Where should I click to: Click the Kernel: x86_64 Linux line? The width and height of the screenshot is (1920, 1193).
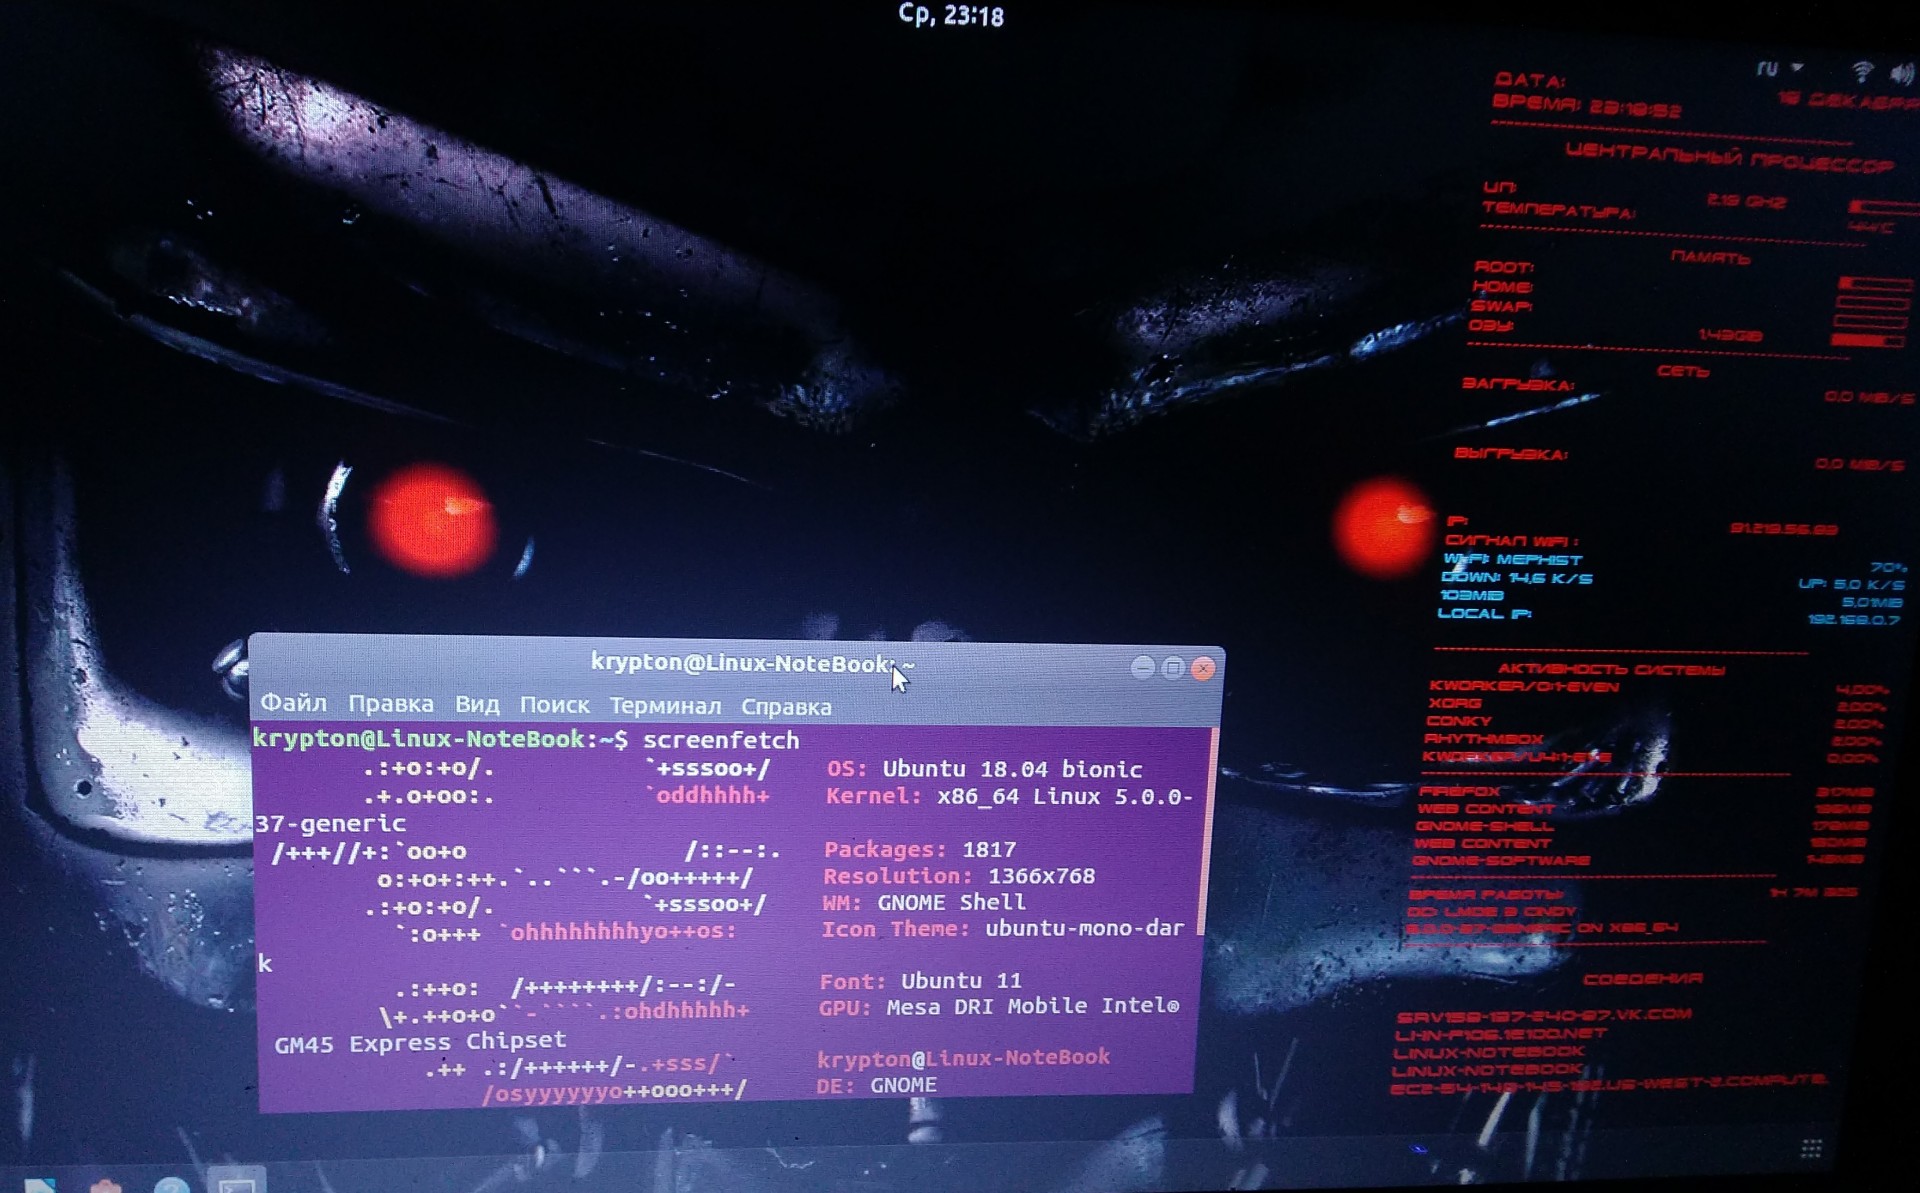1009,797
